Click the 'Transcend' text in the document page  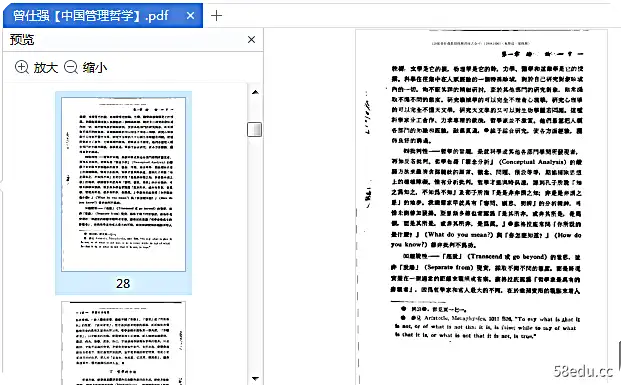485,256
